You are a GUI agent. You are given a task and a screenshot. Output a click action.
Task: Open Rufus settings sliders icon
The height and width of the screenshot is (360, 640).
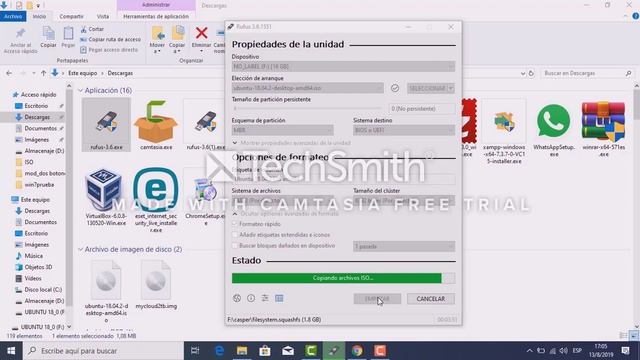click(x=265, y=298)
